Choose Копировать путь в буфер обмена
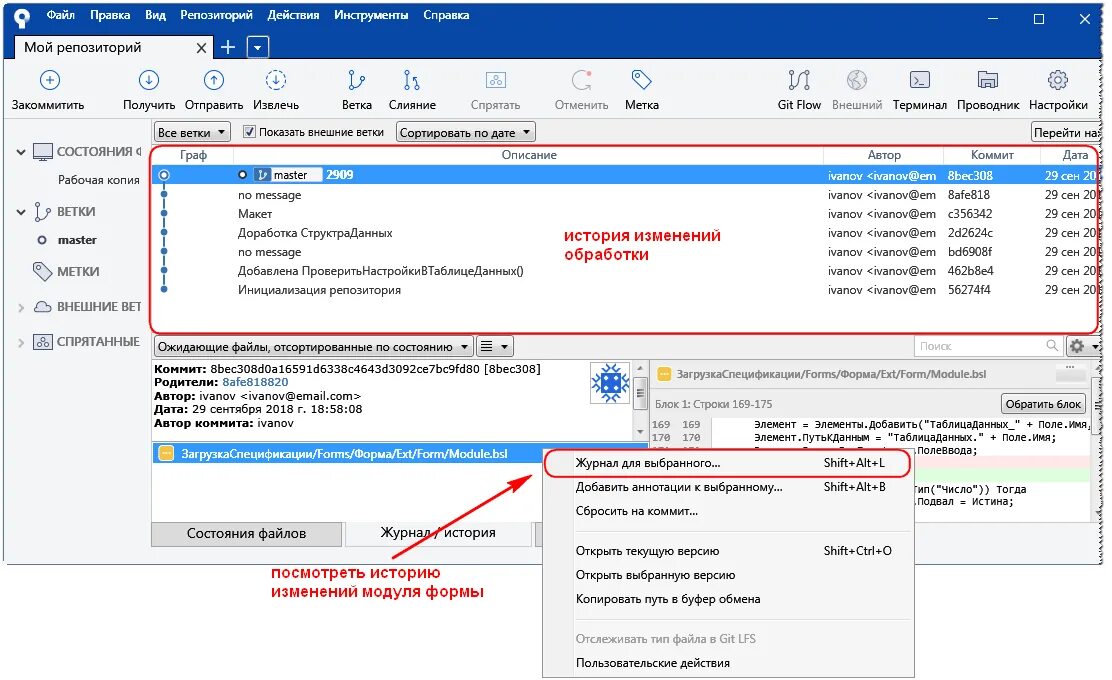 pos(728,599)
